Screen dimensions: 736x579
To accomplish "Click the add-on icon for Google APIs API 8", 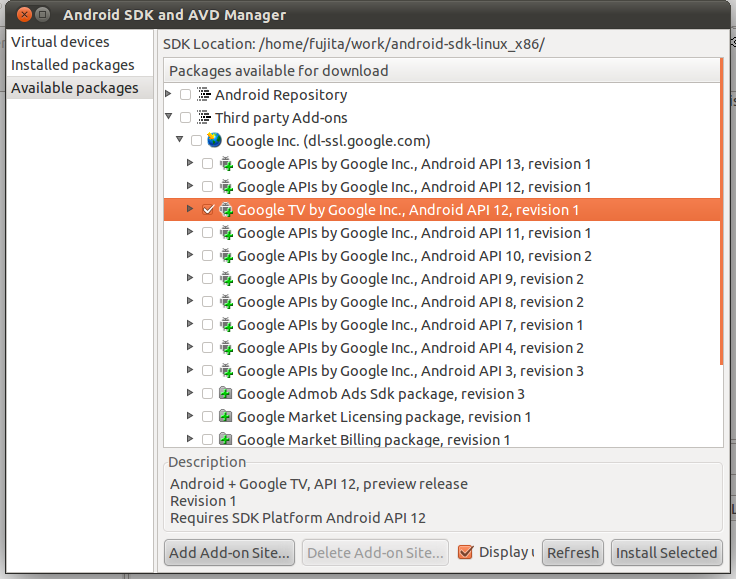I will click(226, 301).
